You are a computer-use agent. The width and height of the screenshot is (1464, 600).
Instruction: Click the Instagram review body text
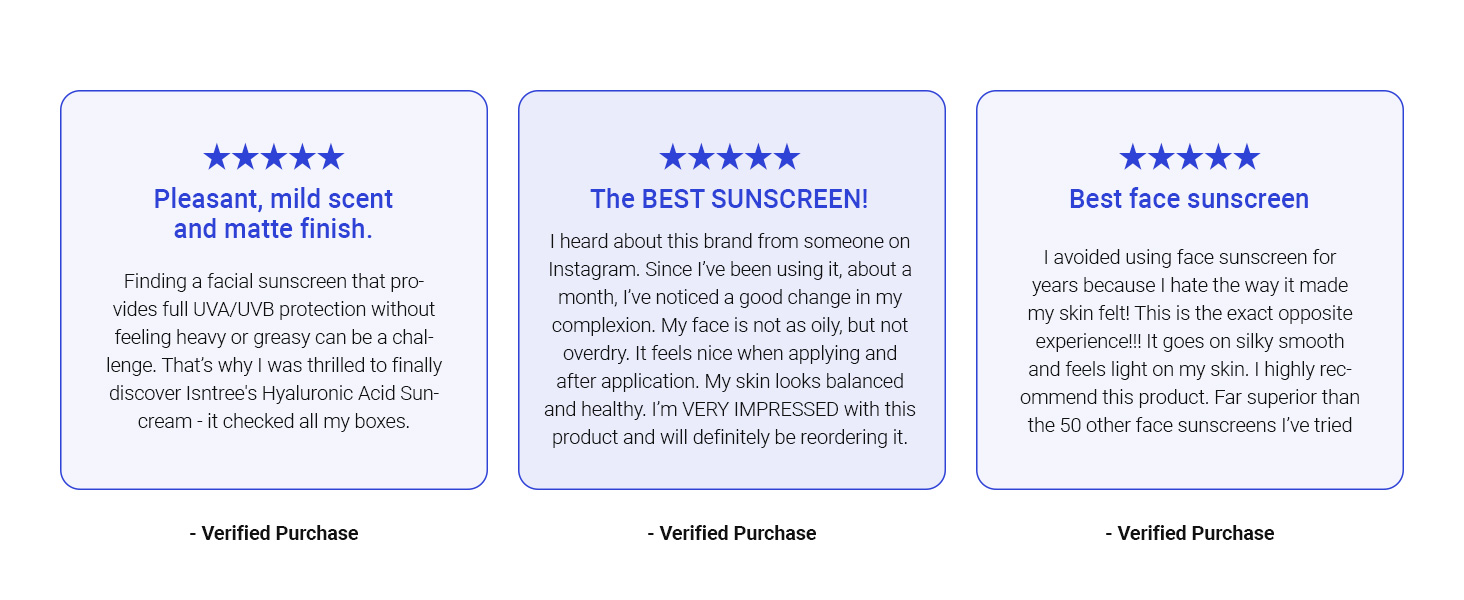pyautogui.click(x=730, y=339)
